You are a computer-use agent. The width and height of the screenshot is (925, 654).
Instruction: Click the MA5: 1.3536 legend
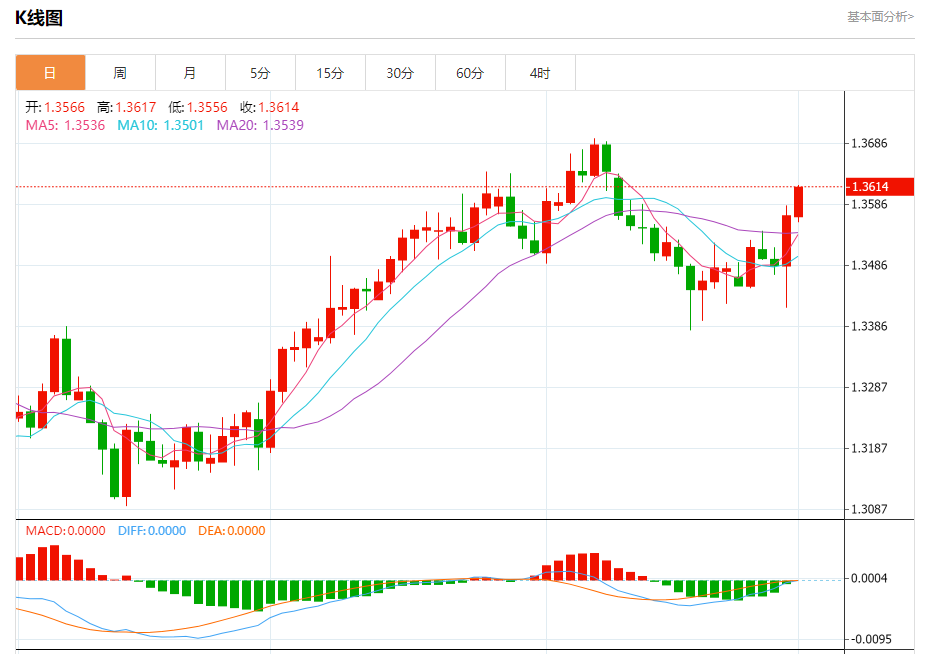pos(65,125)
